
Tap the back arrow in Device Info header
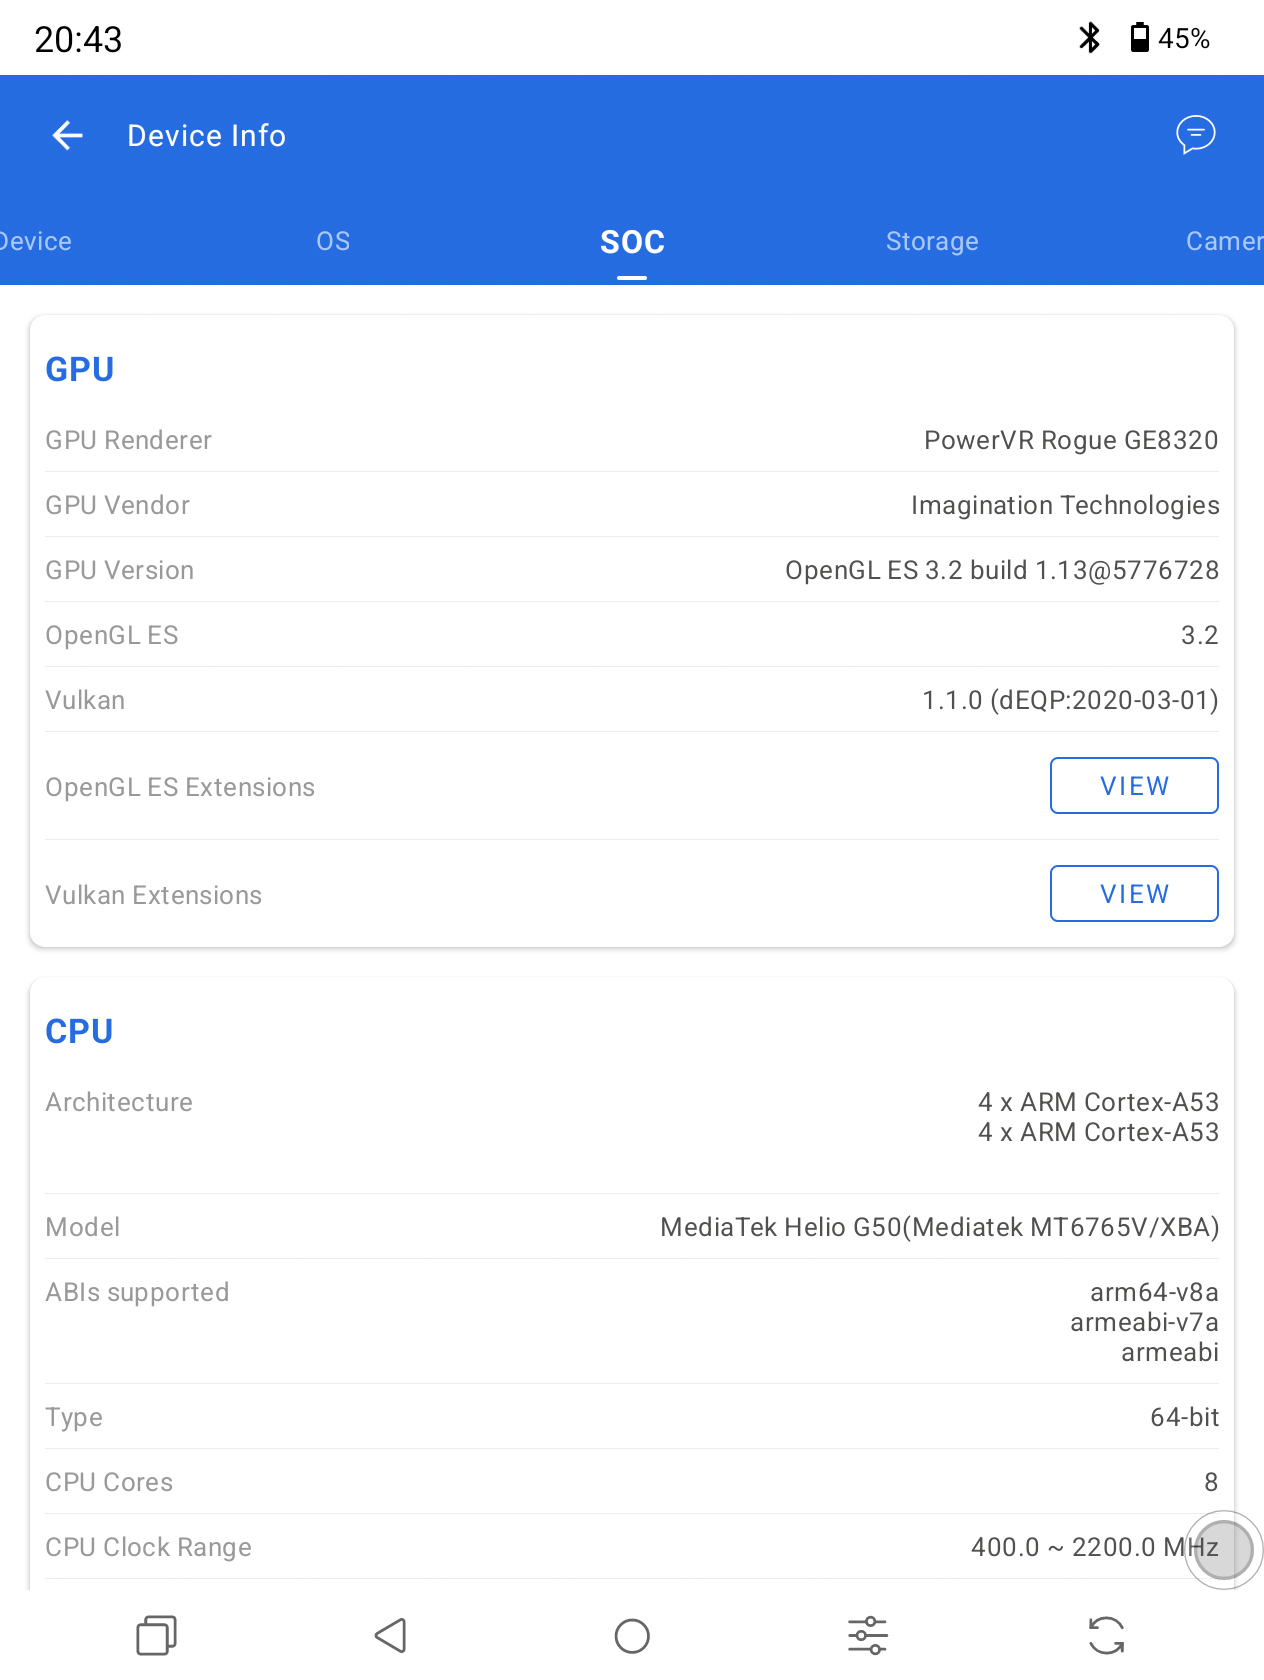[x=67, y=135]
